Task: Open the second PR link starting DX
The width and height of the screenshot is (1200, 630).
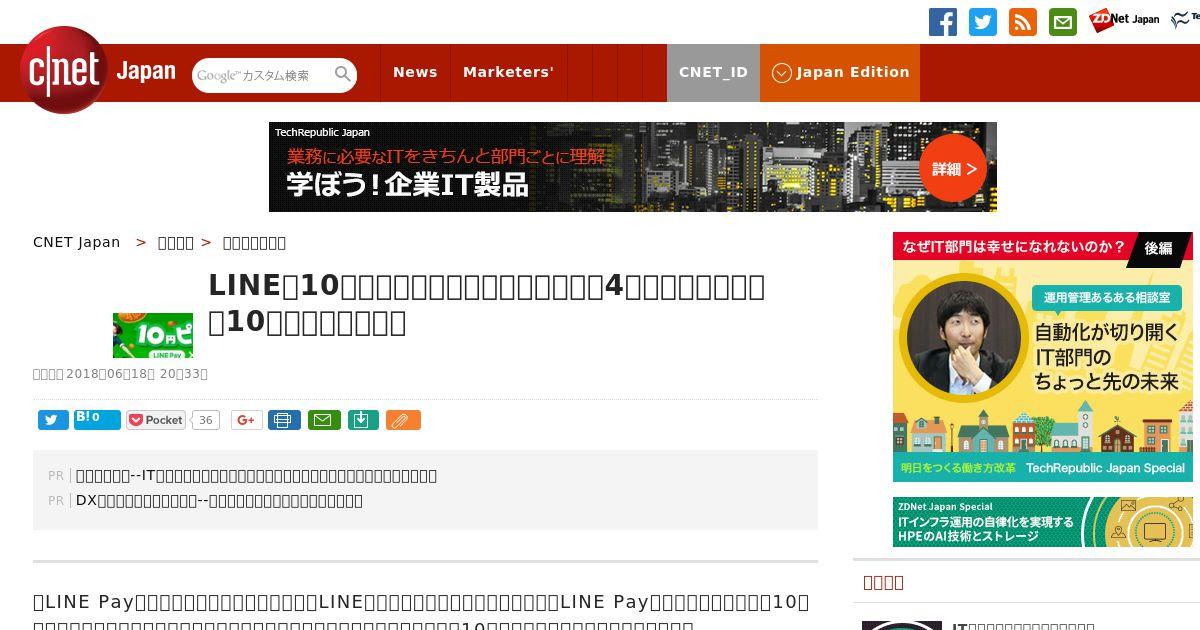Action: [x=219, y=500]
